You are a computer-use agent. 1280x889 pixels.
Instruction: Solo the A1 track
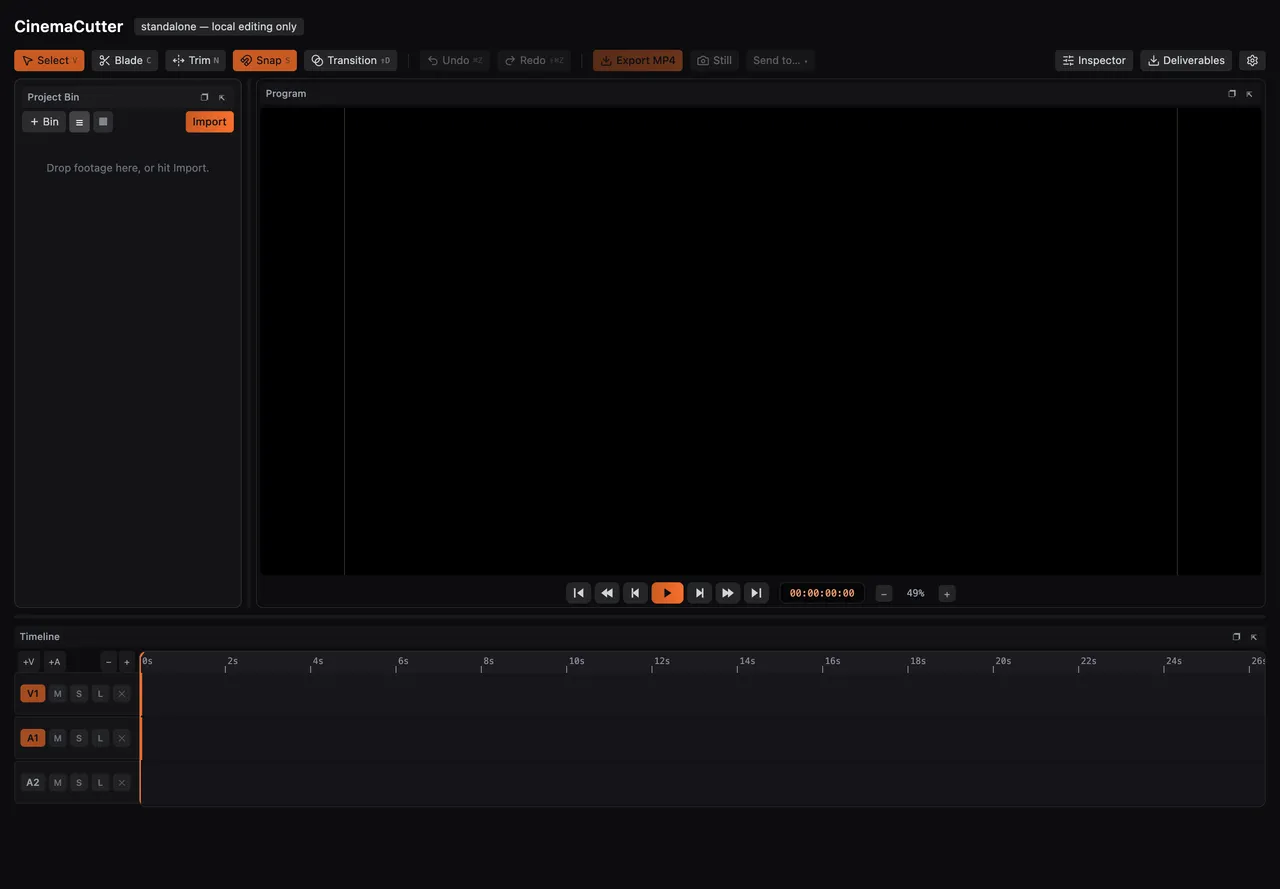(x=79, y=739)
